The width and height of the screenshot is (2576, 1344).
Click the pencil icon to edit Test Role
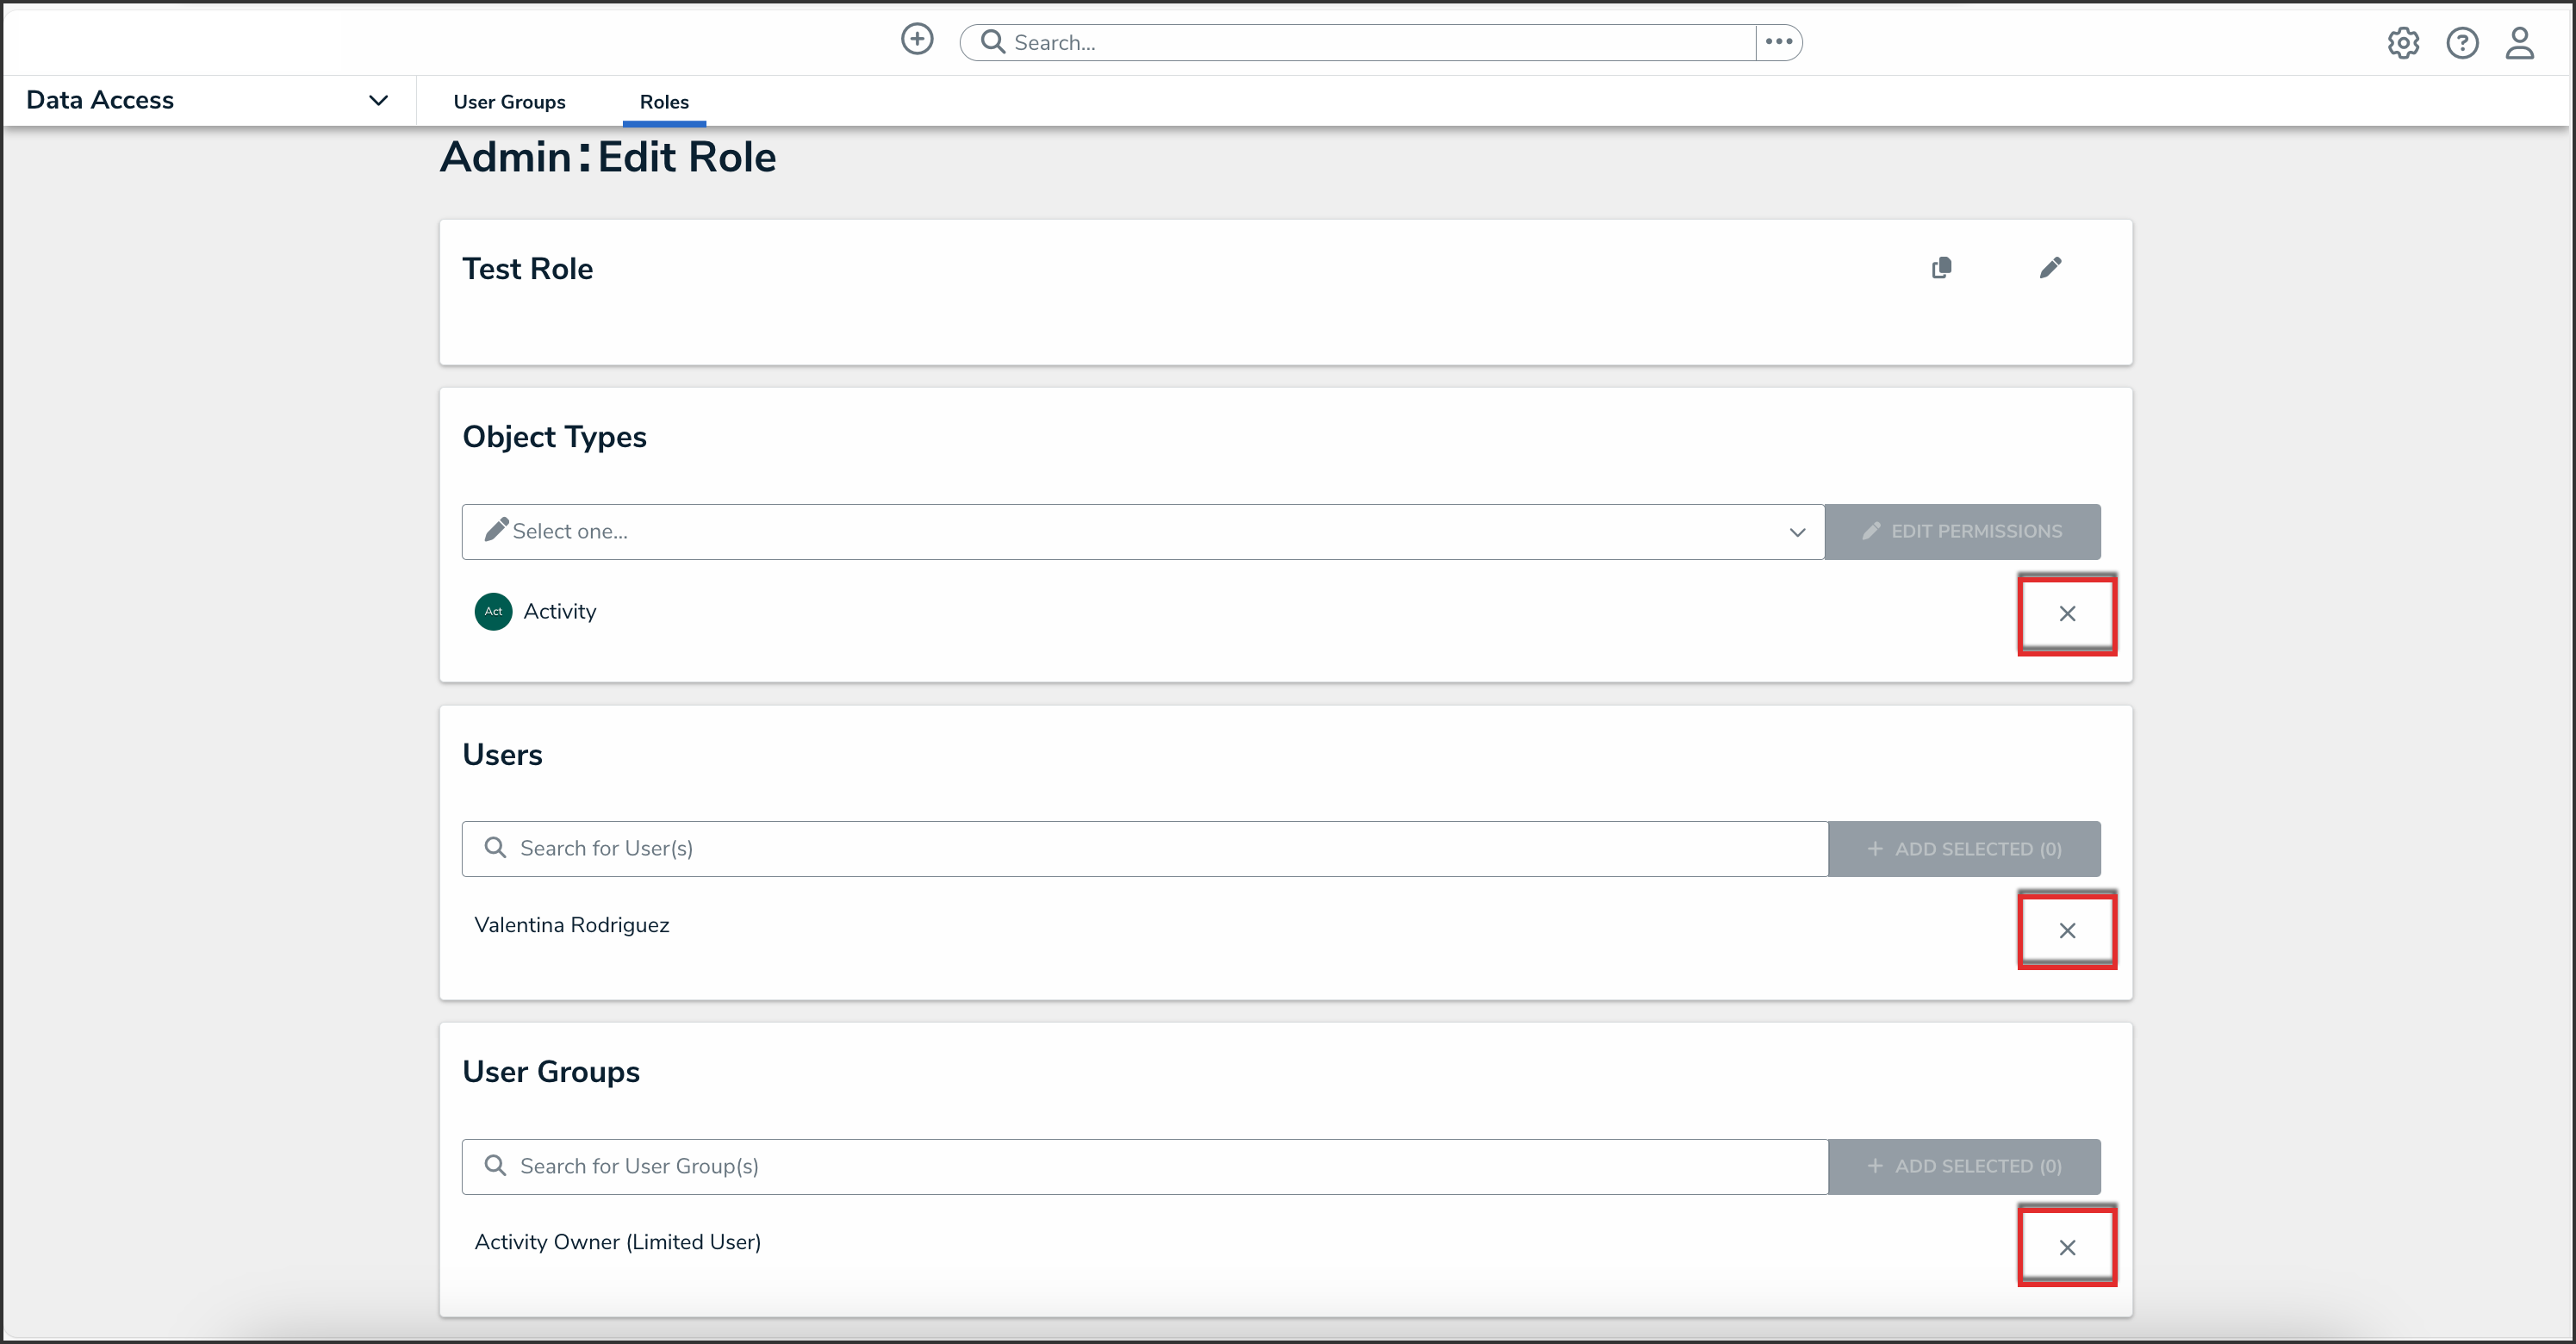coord(2050,268)
